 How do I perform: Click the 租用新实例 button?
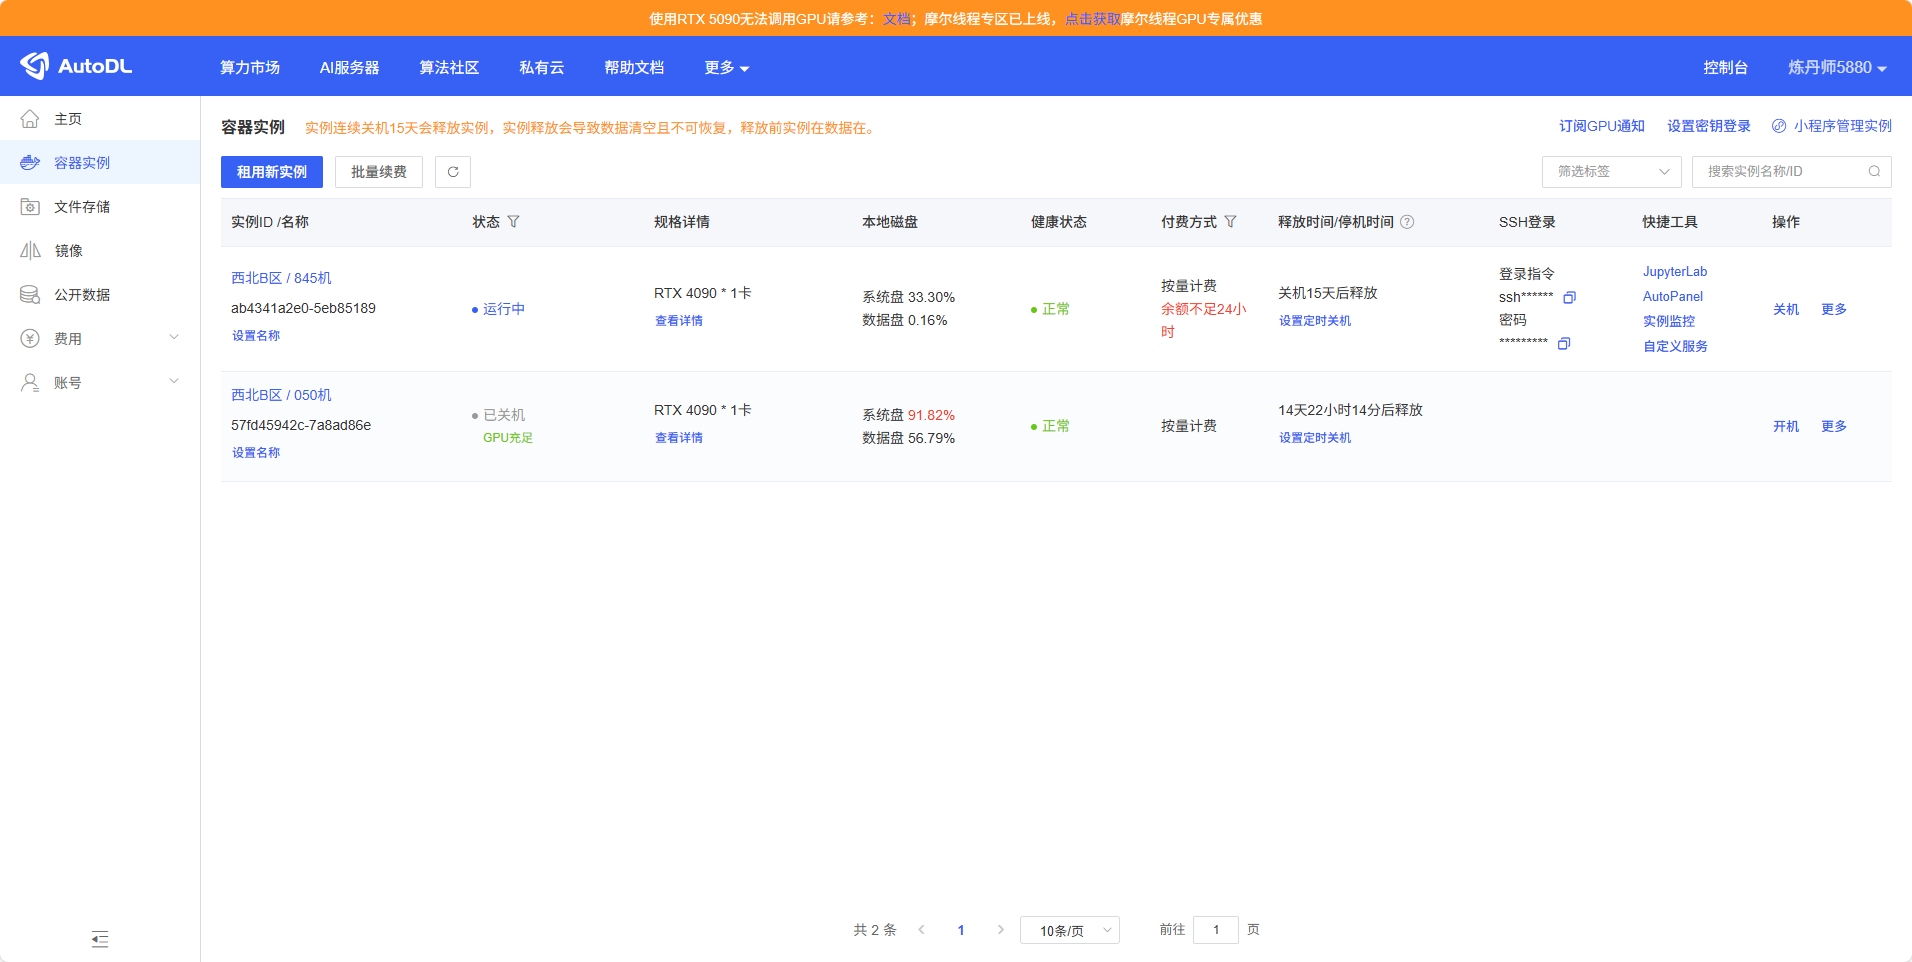(271, 171)
